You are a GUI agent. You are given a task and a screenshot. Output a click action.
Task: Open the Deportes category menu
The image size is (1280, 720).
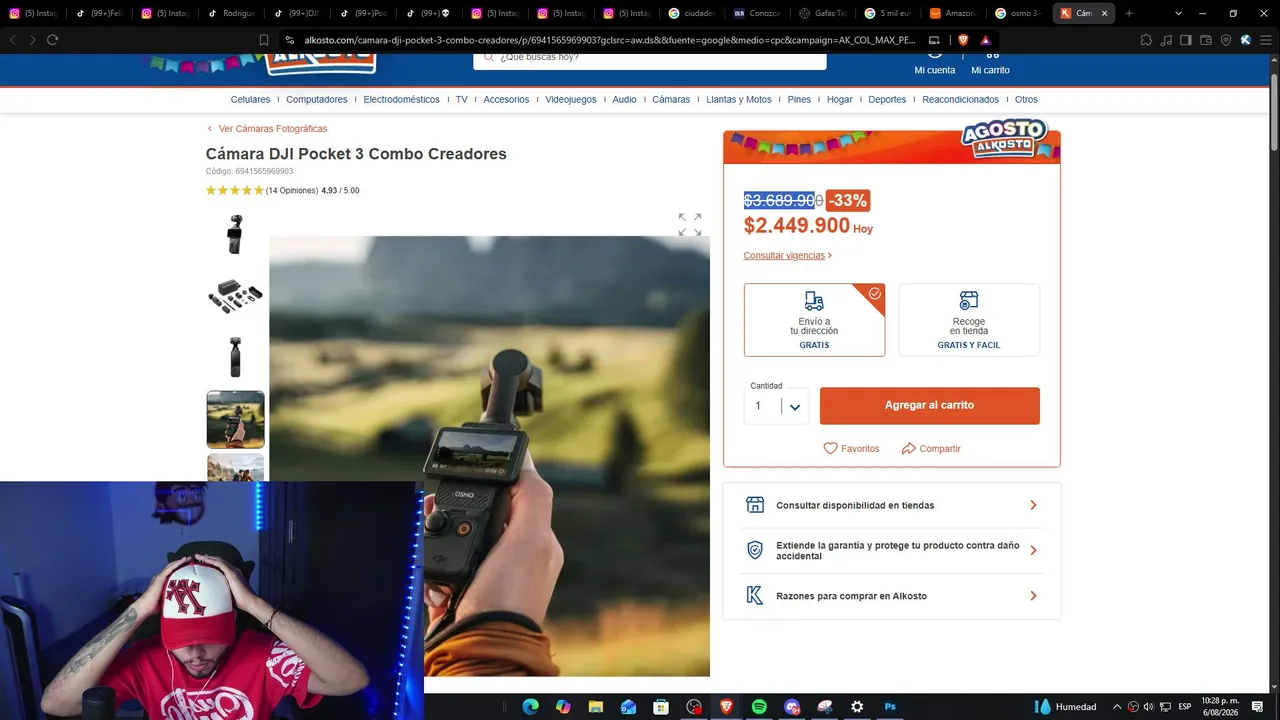point(887,100)
